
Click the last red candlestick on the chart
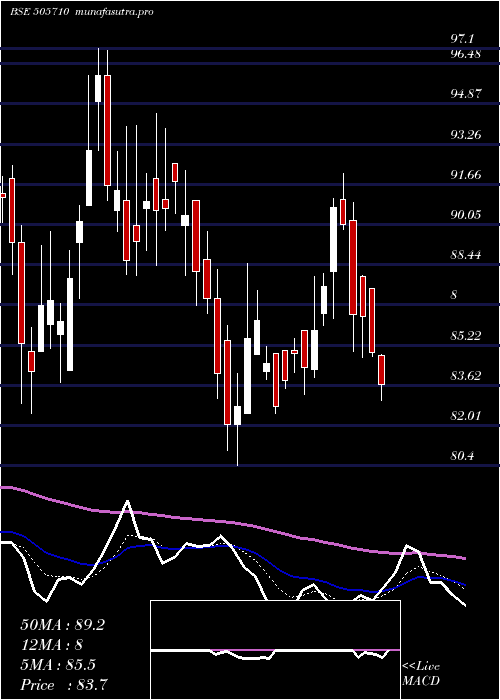[x=381, y=370]
